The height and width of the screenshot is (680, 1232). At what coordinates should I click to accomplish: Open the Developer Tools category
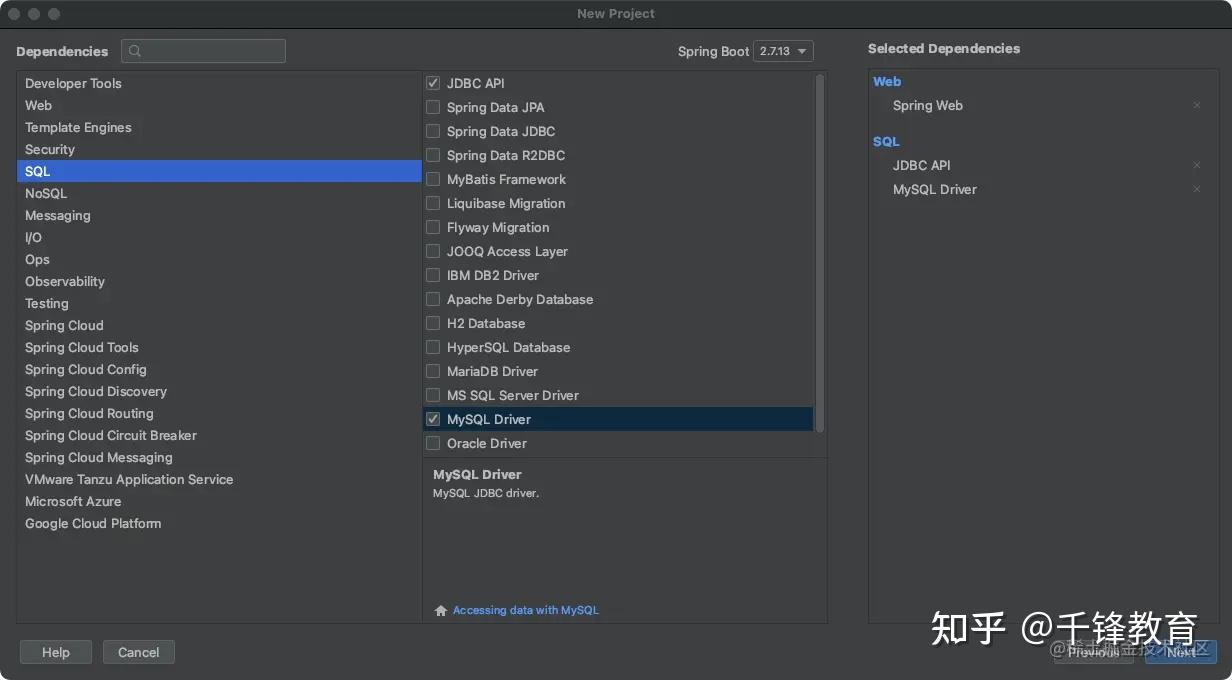coord(73,84)
